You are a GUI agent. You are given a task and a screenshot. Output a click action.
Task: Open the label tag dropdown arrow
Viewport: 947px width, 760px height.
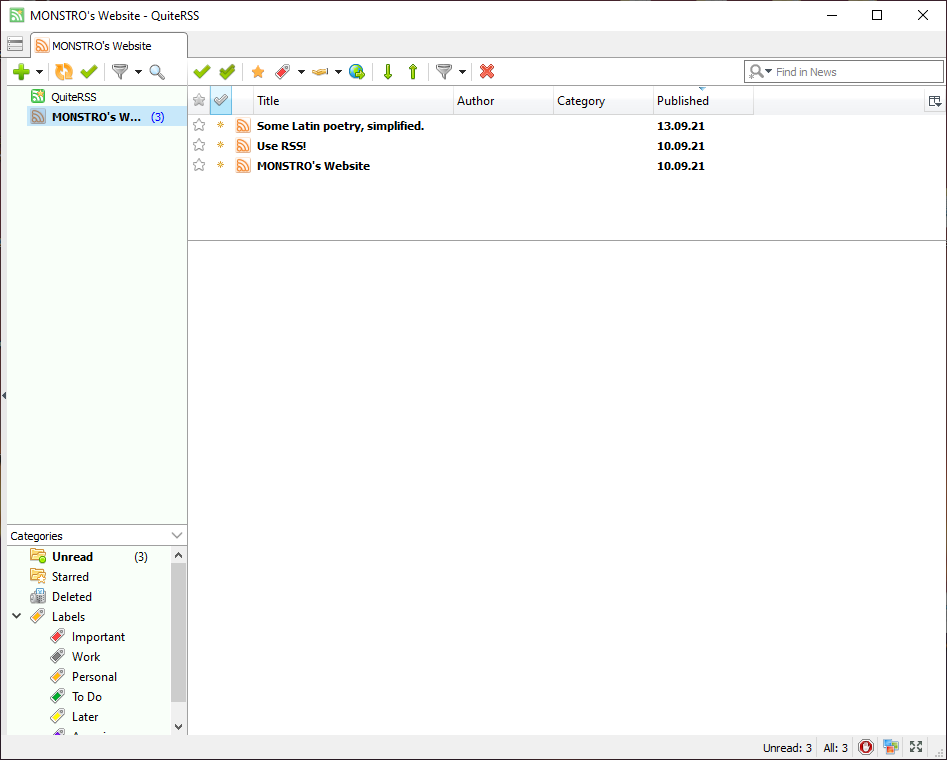[301, 72]
